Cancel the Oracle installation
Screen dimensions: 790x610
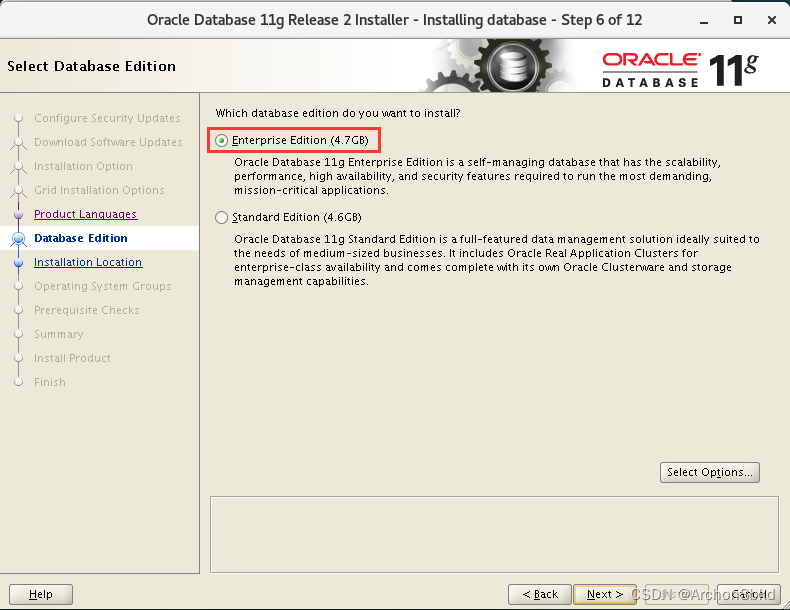pos(749,594)
